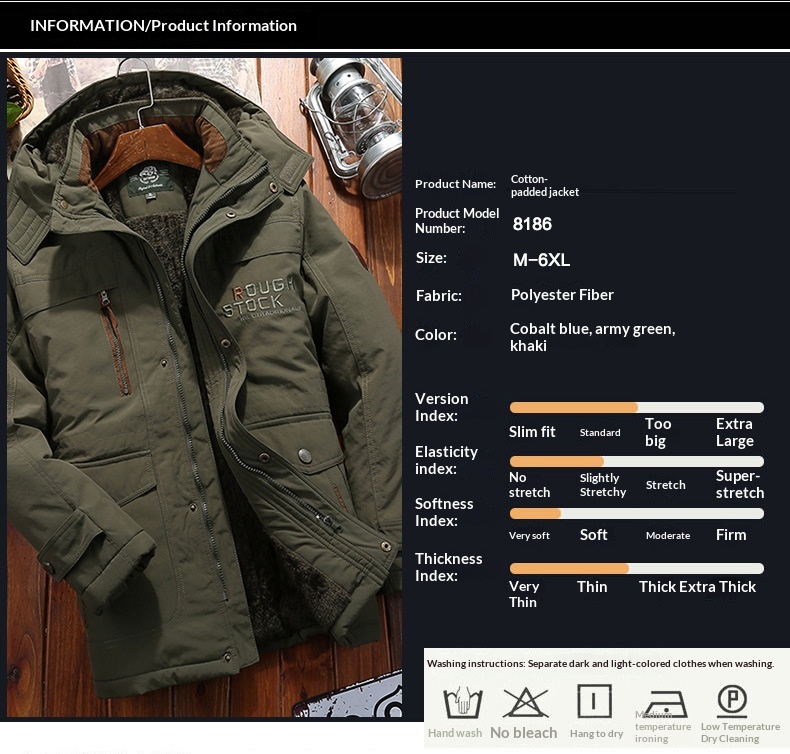
Task: Click the Softness Index bar
Action: [x=636, y=513]
